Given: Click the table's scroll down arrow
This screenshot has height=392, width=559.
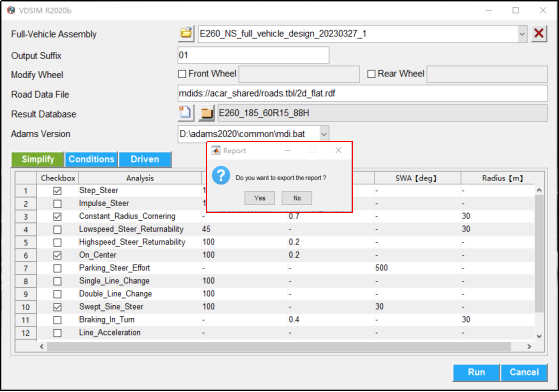Looking at the screenshot, I should click(x=539, y=336).
